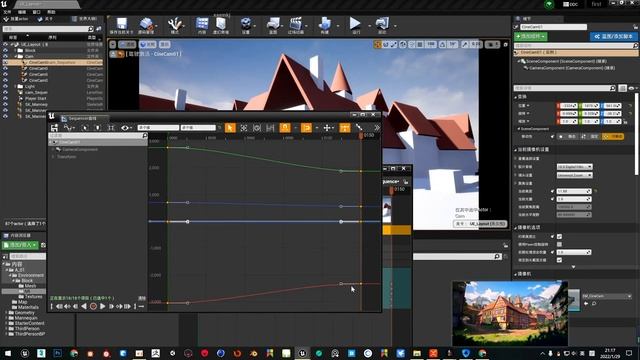
Task: Click the record button in sequencer playback controls
Action: [93, 306]
